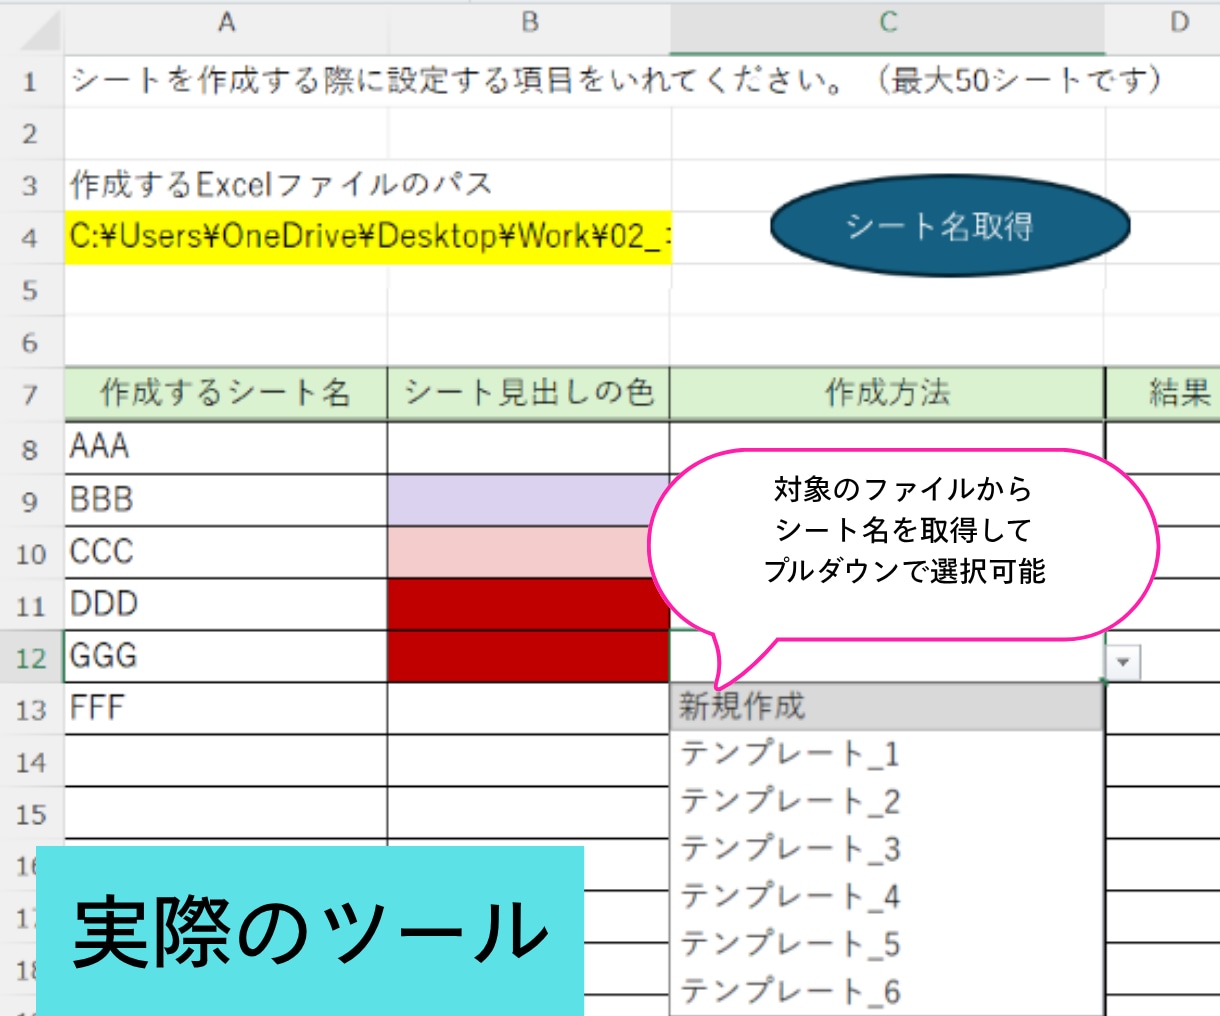This screenshot has width=1220, height=1016.
Task: Click the シート見出しの色 header cell
Action: point(529,393)
